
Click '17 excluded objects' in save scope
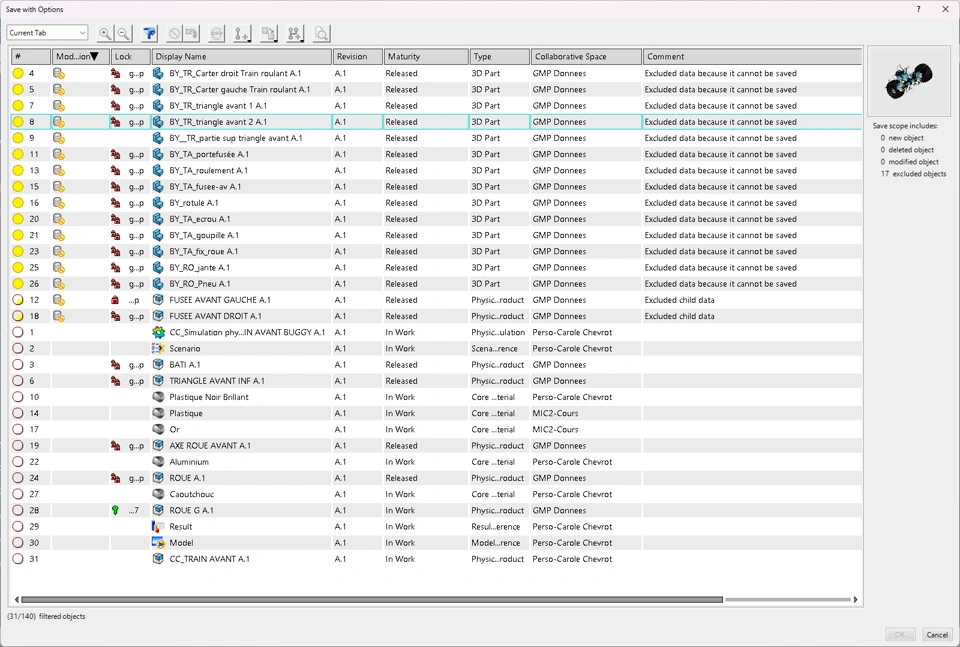[913, 174]
